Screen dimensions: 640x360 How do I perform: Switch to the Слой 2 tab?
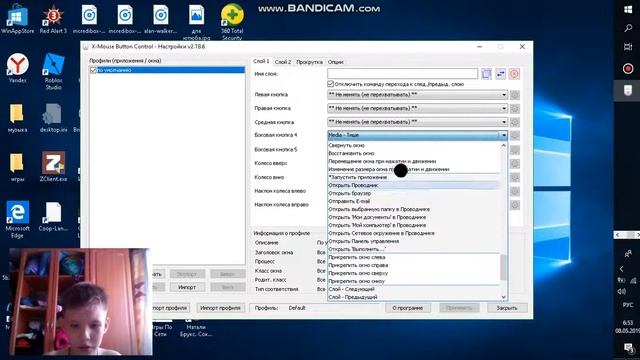[283, 62]
